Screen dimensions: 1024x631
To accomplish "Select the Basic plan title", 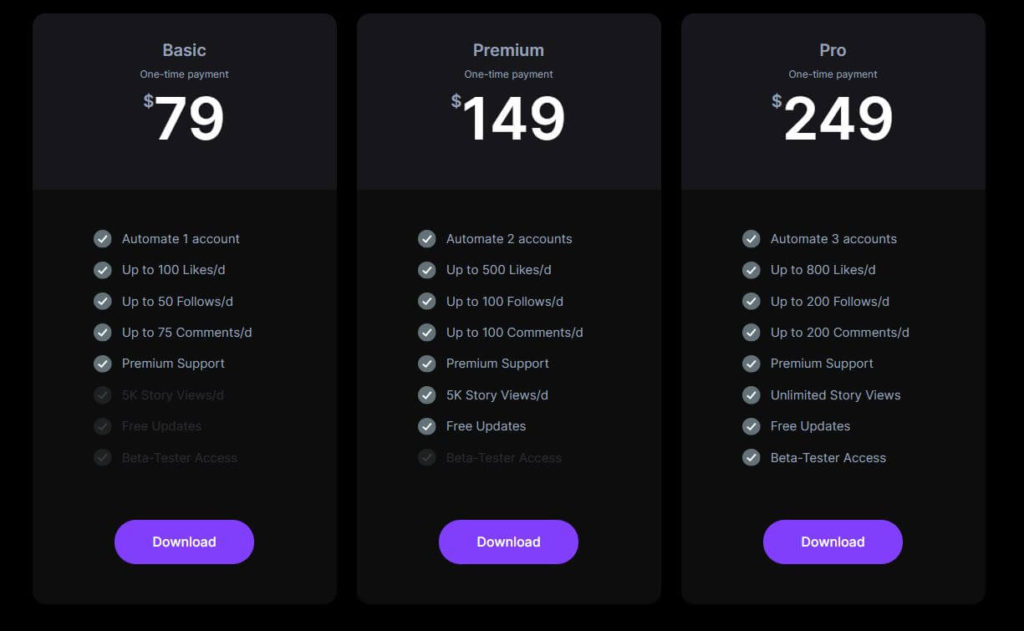I will [x=184, y=50].
